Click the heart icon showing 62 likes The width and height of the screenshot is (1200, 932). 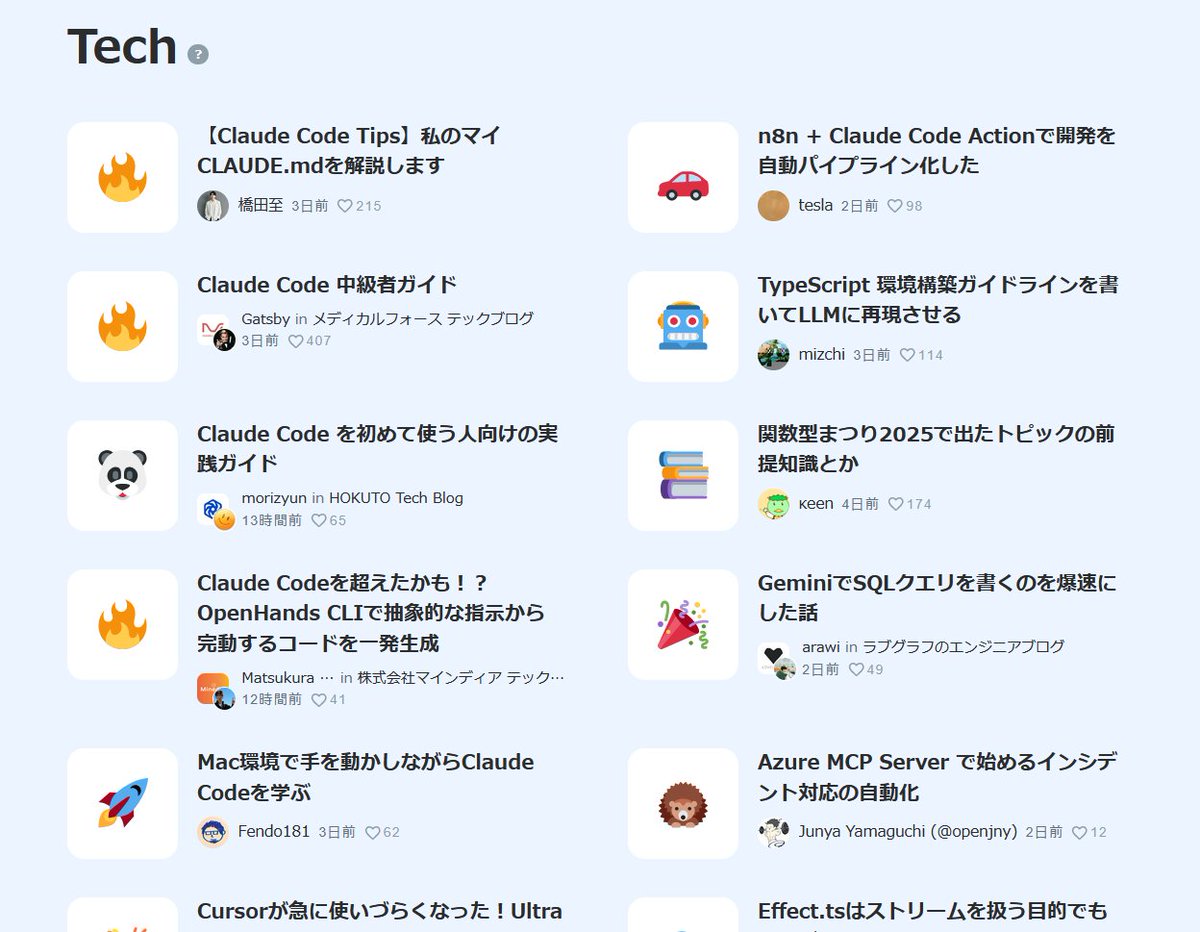373,832
